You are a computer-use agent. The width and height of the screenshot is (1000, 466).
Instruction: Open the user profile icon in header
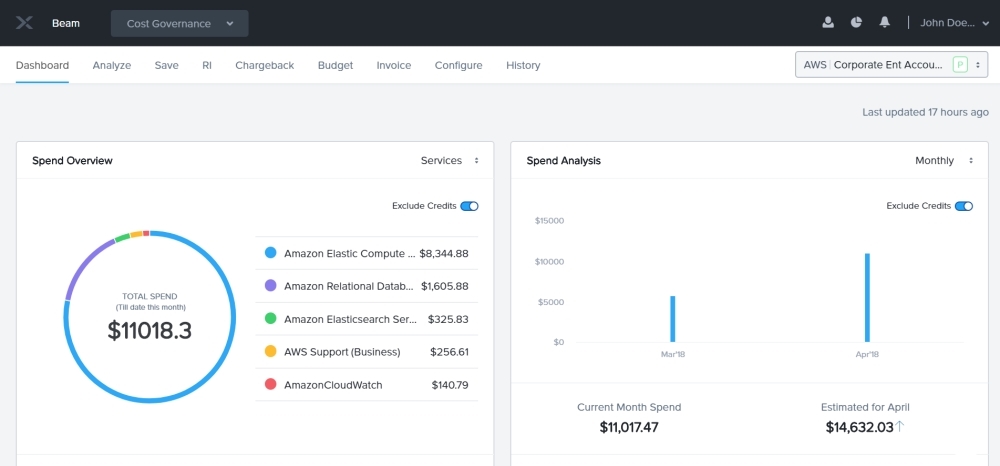[x=828, y=23]
